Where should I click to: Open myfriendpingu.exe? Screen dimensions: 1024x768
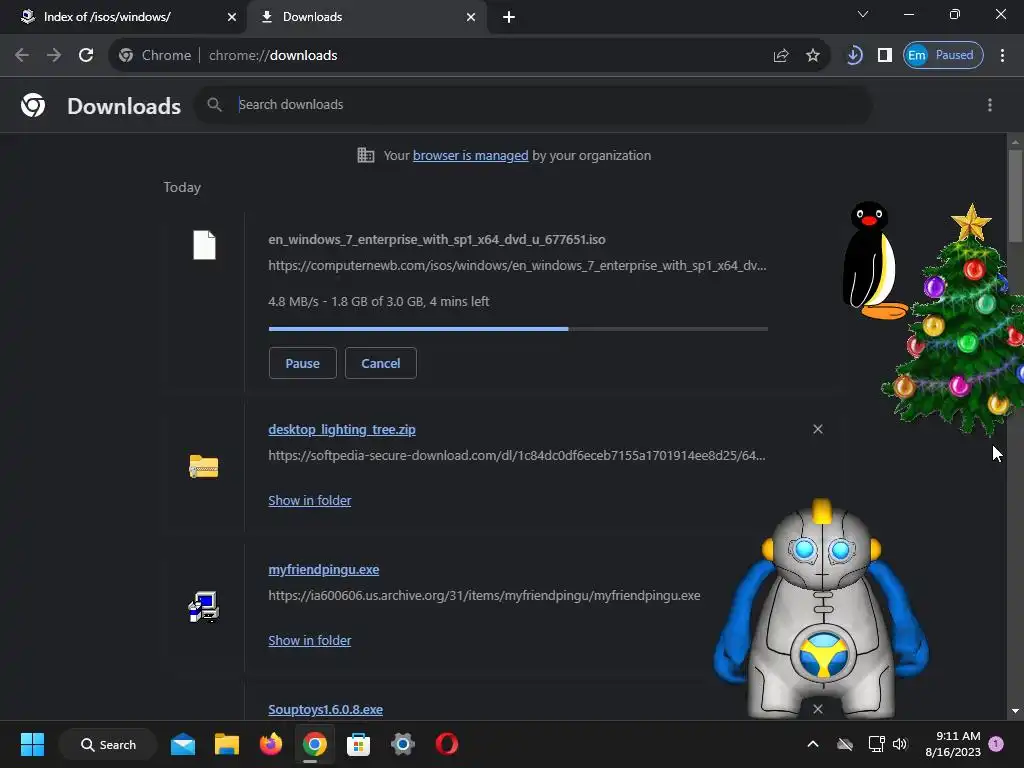click(x=323, y=569)
